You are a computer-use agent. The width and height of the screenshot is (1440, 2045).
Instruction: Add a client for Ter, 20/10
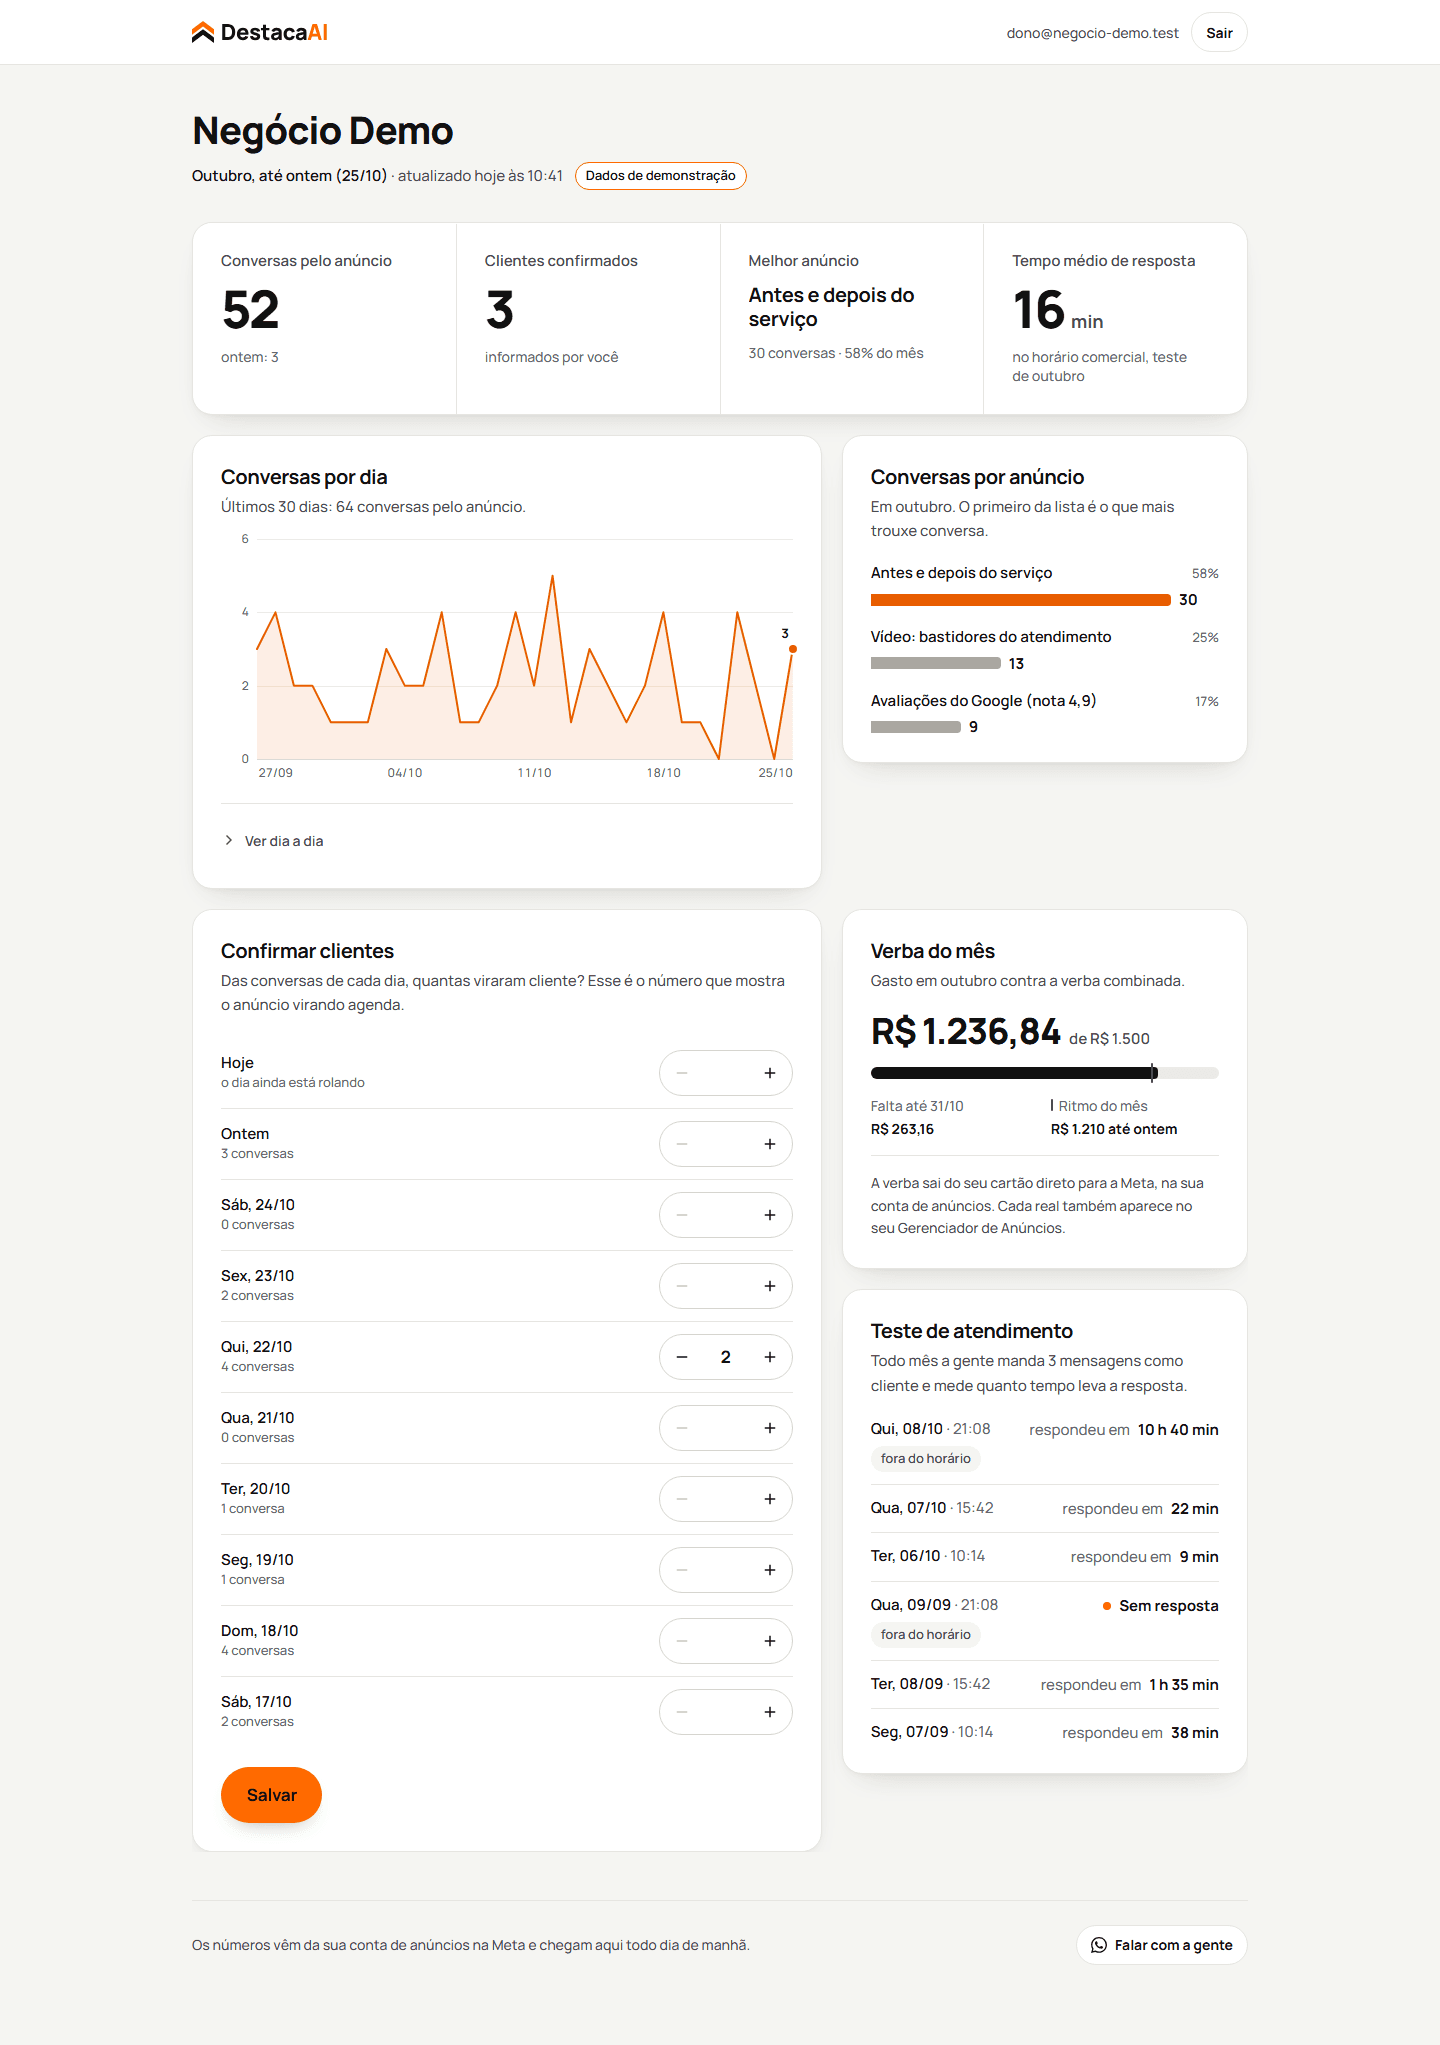(770, 1499)
